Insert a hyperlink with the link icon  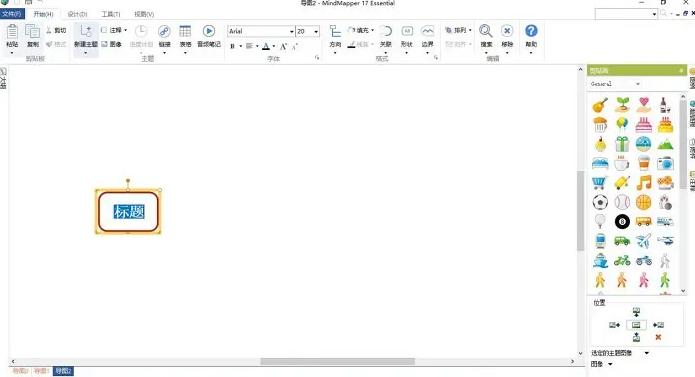[x=164, y=31]
